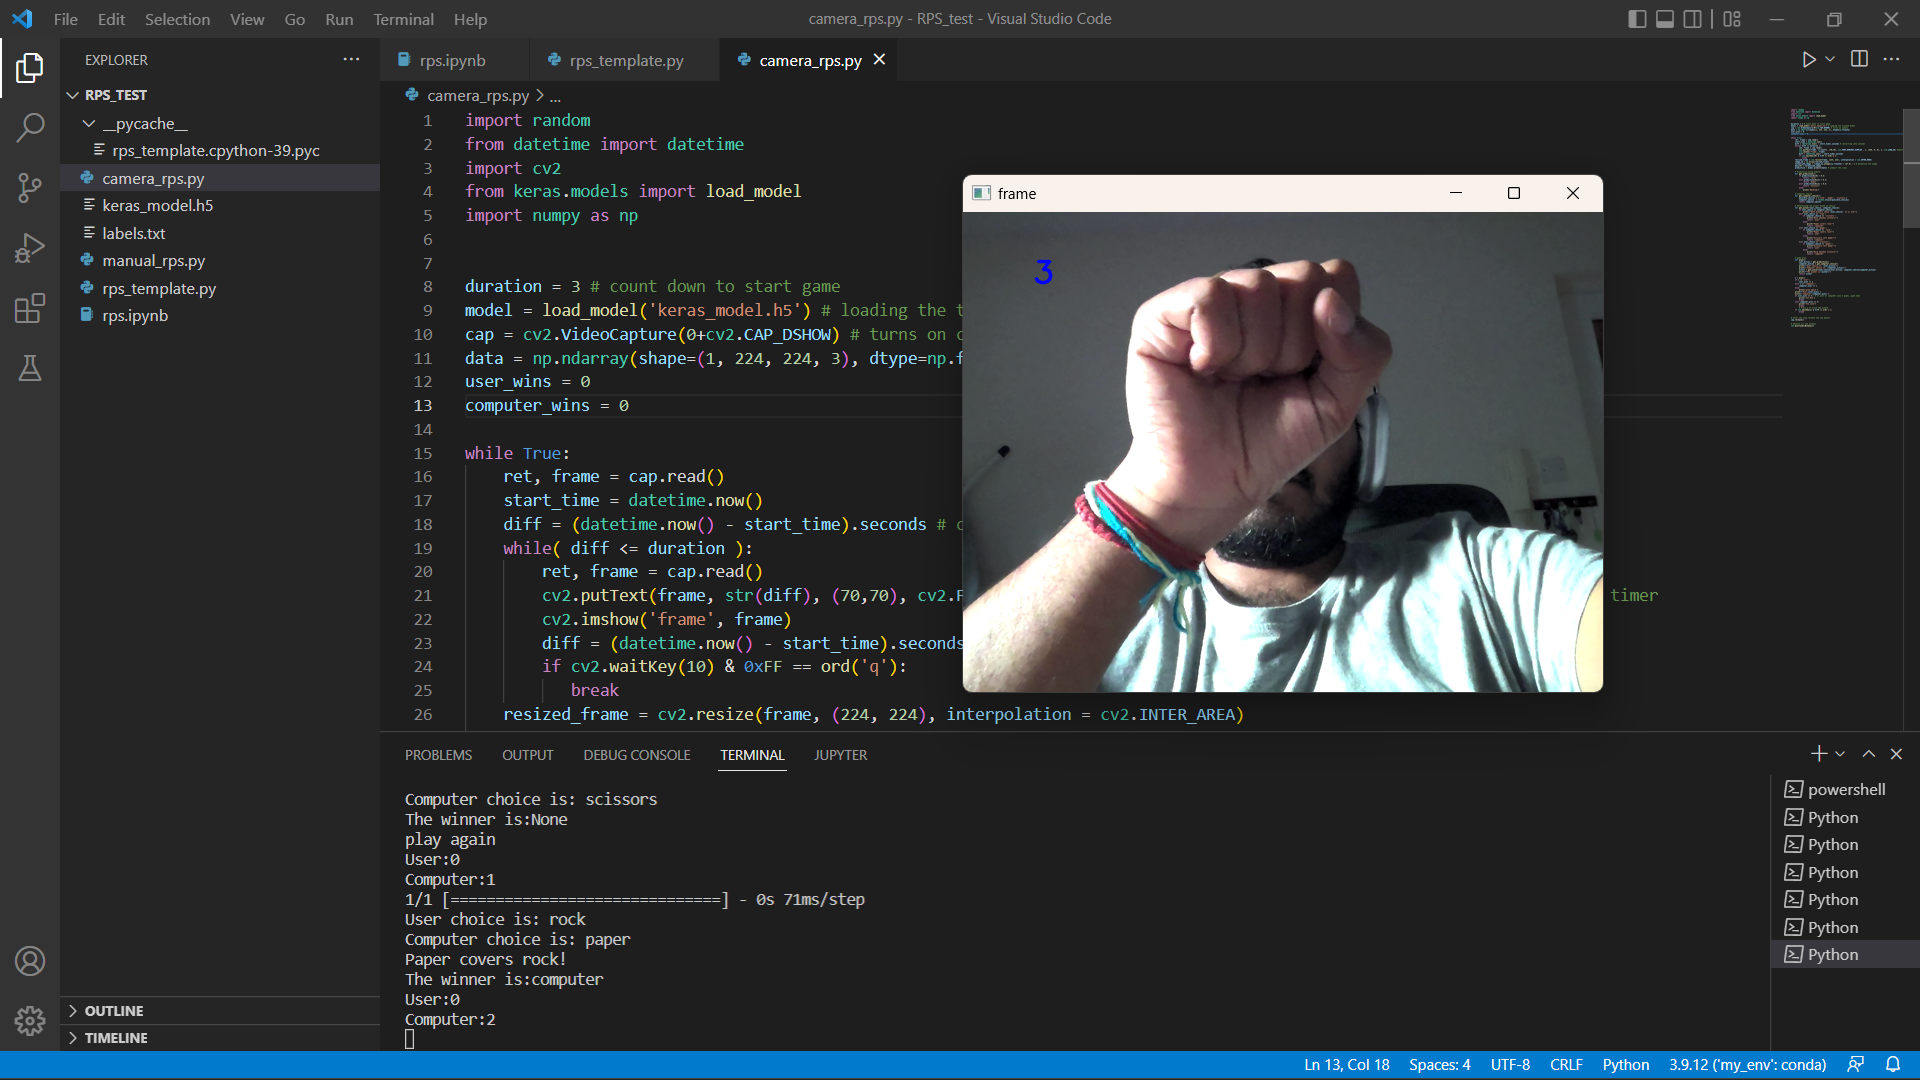Toggle the secondary sidebar layout icon

[x=1692, y=19]
